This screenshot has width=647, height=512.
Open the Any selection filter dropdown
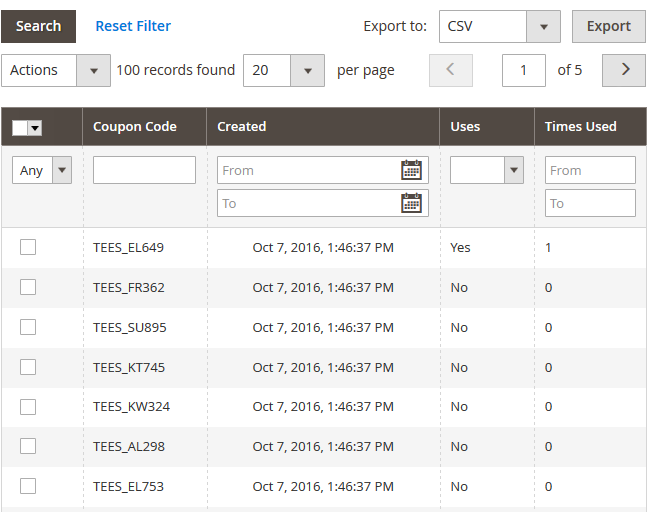42,170
